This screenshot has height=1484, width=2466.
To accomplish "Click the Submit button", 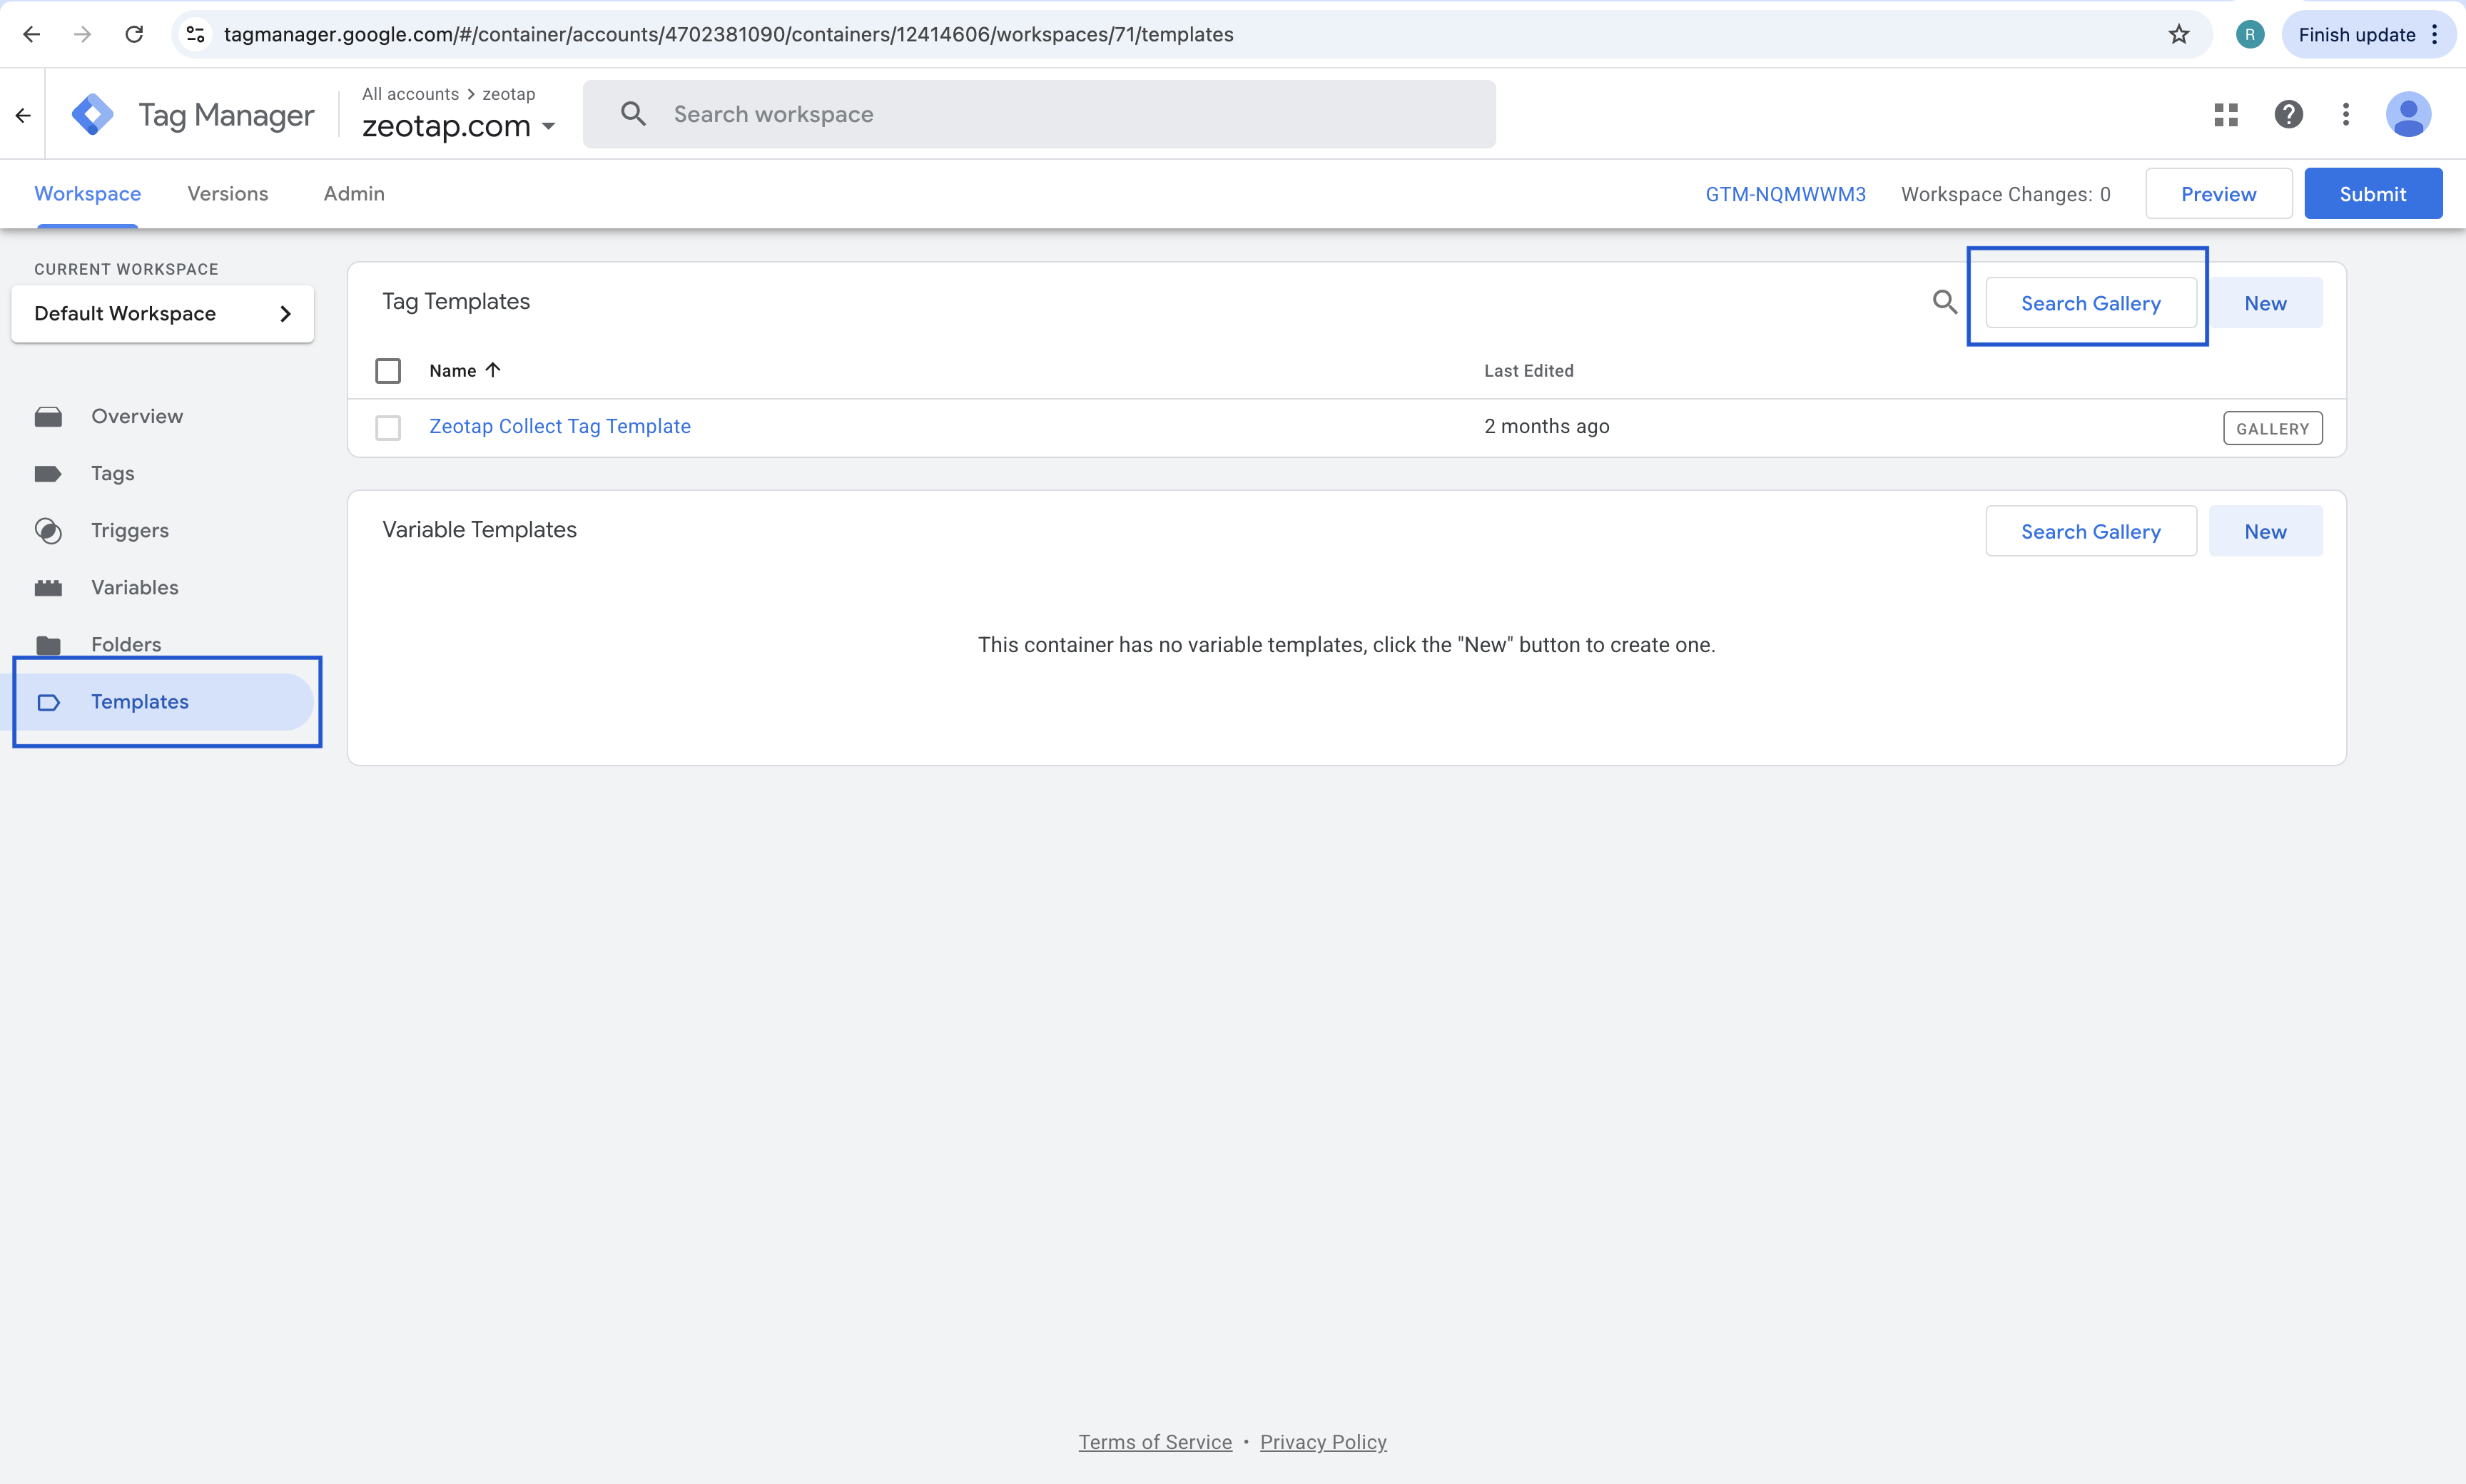I will pos(2374,192).
